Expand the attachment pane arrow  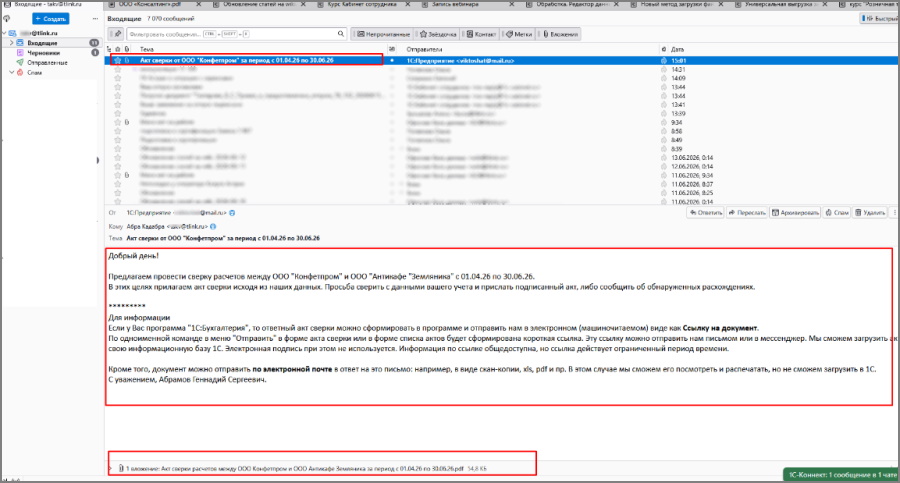tap(111, 469)
